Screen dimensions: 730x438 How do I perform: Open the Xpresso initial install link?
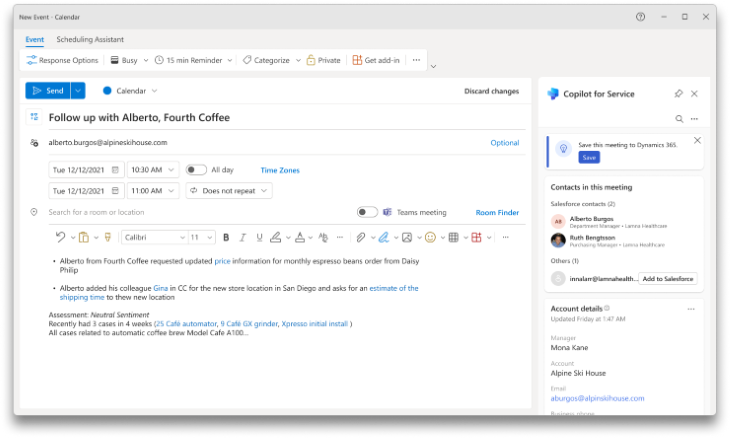point(315,324)
